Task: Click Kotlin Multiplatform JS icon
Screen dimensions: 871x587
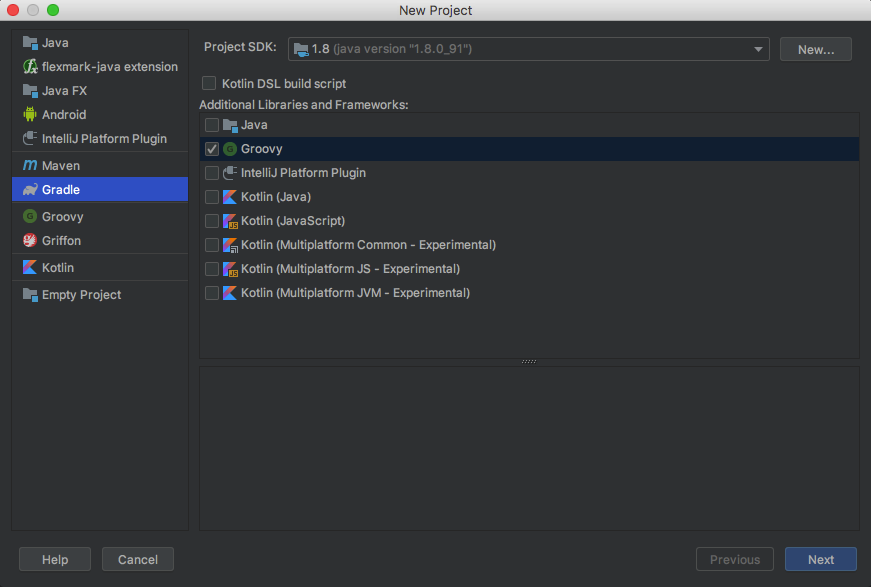Action: pyautogui.click(x=230, y=269)
